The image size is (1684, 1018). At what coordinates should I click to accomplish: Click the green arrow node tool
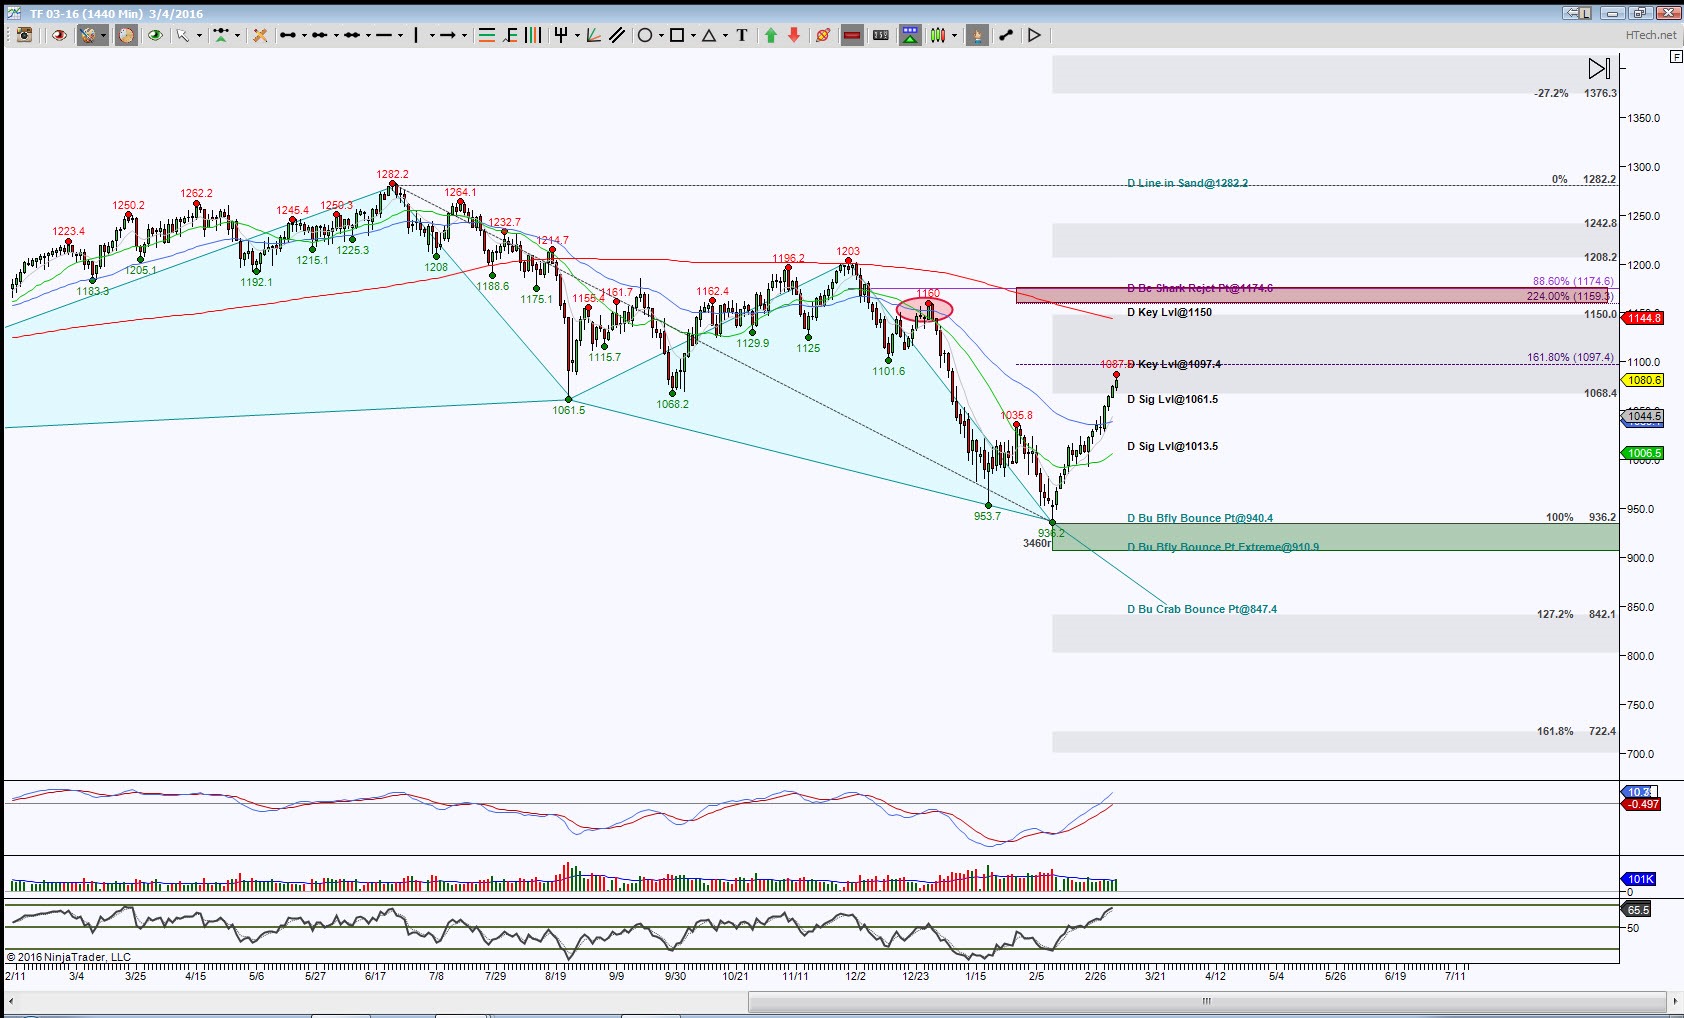point(221,35)
